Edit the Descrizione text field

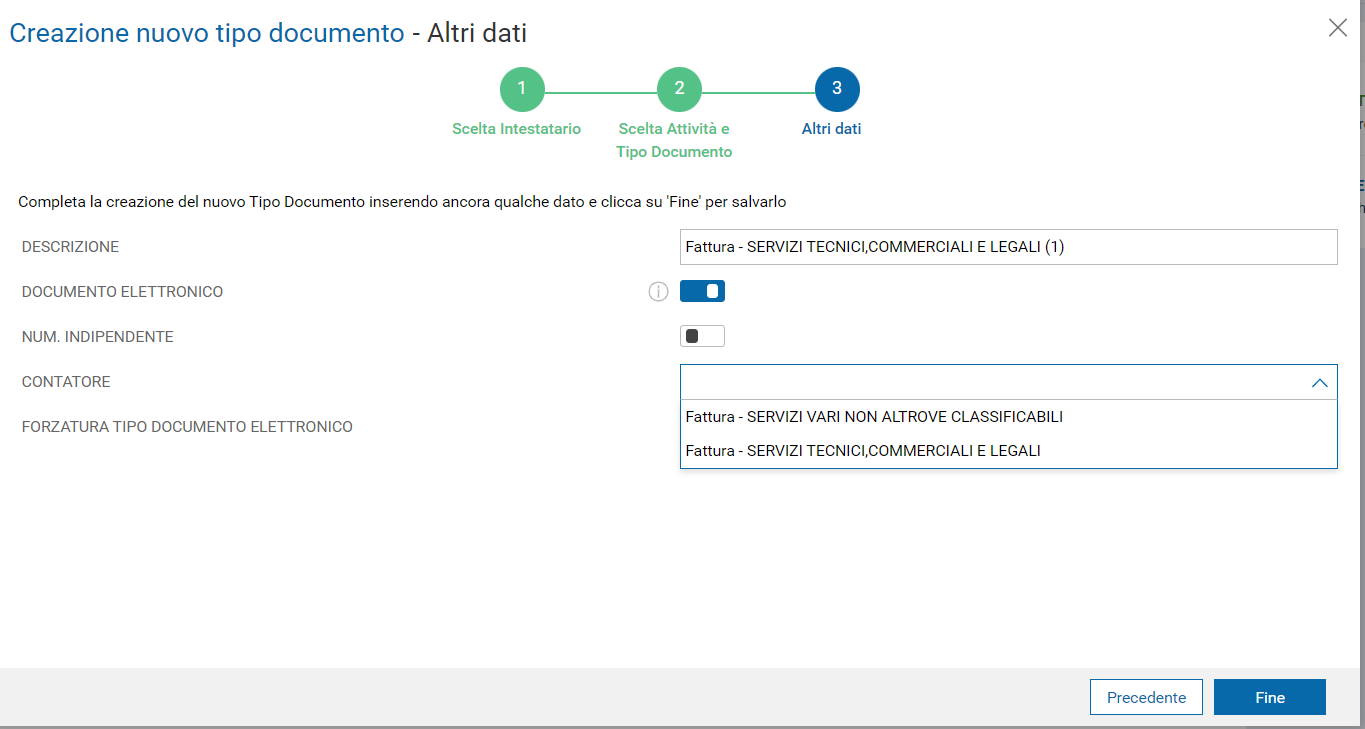pos(1008,247)
